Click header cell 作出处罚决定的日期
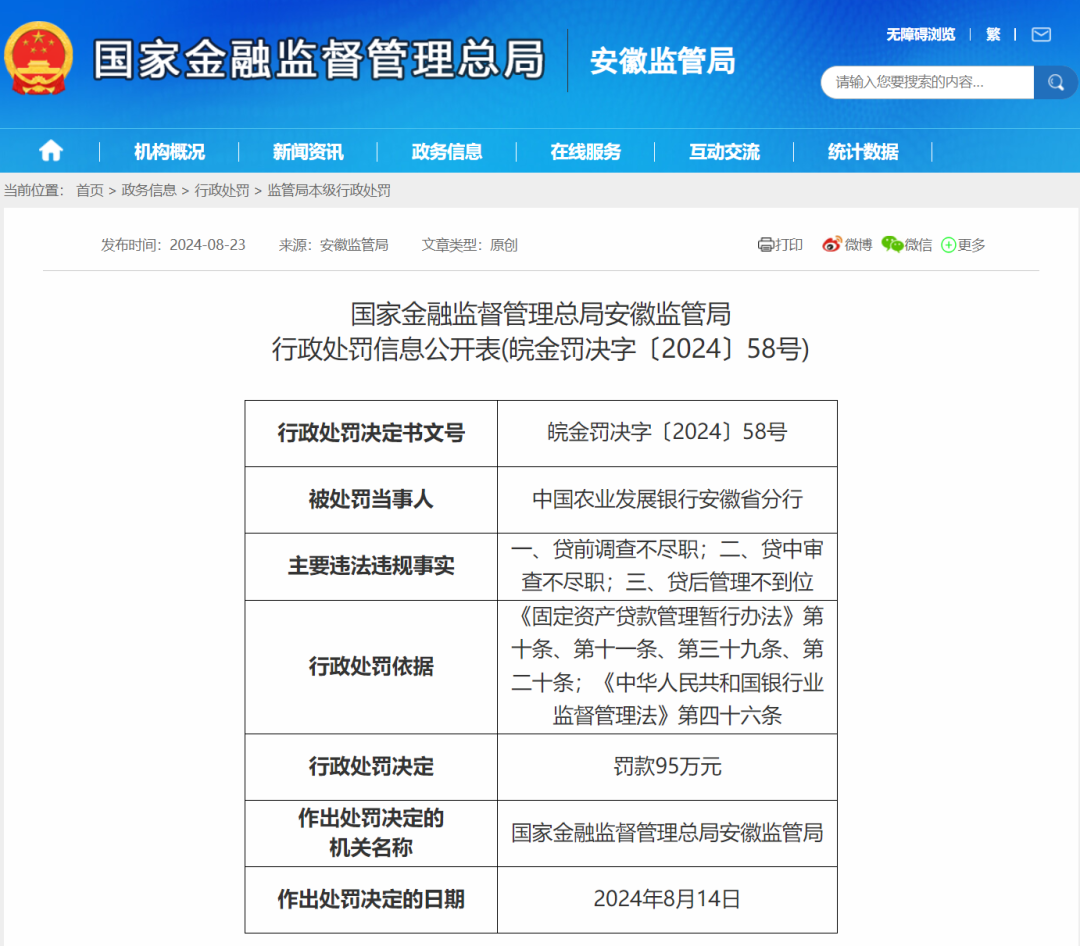Viewport: 1080px width, 946px height. tap(371, 899)
